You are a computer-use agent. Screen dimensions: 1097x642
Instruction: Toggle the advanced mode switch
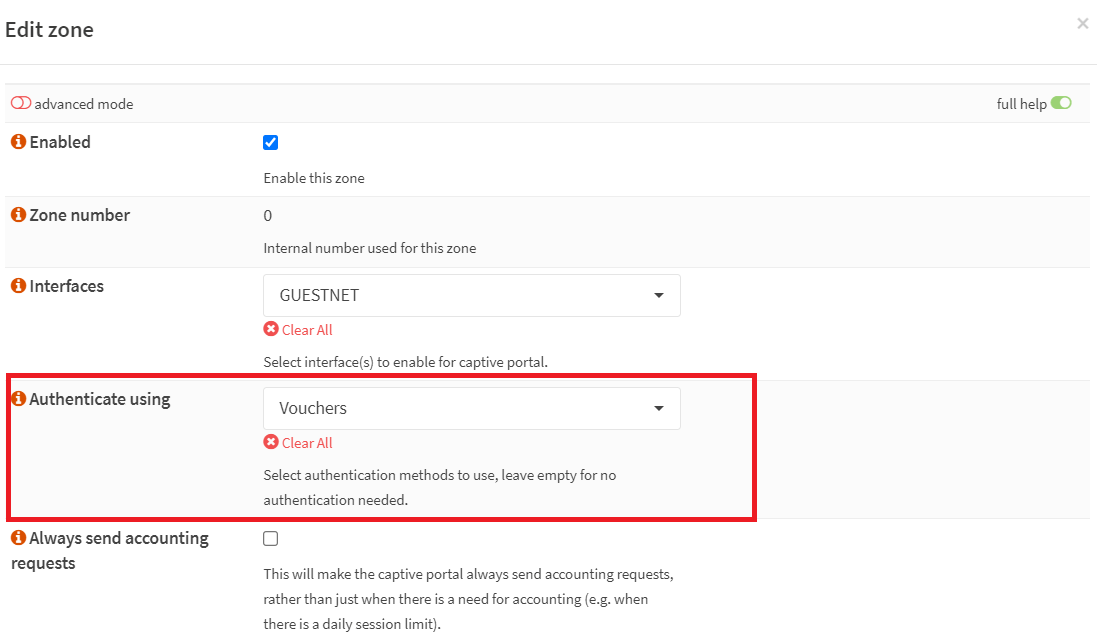point(21,104)
